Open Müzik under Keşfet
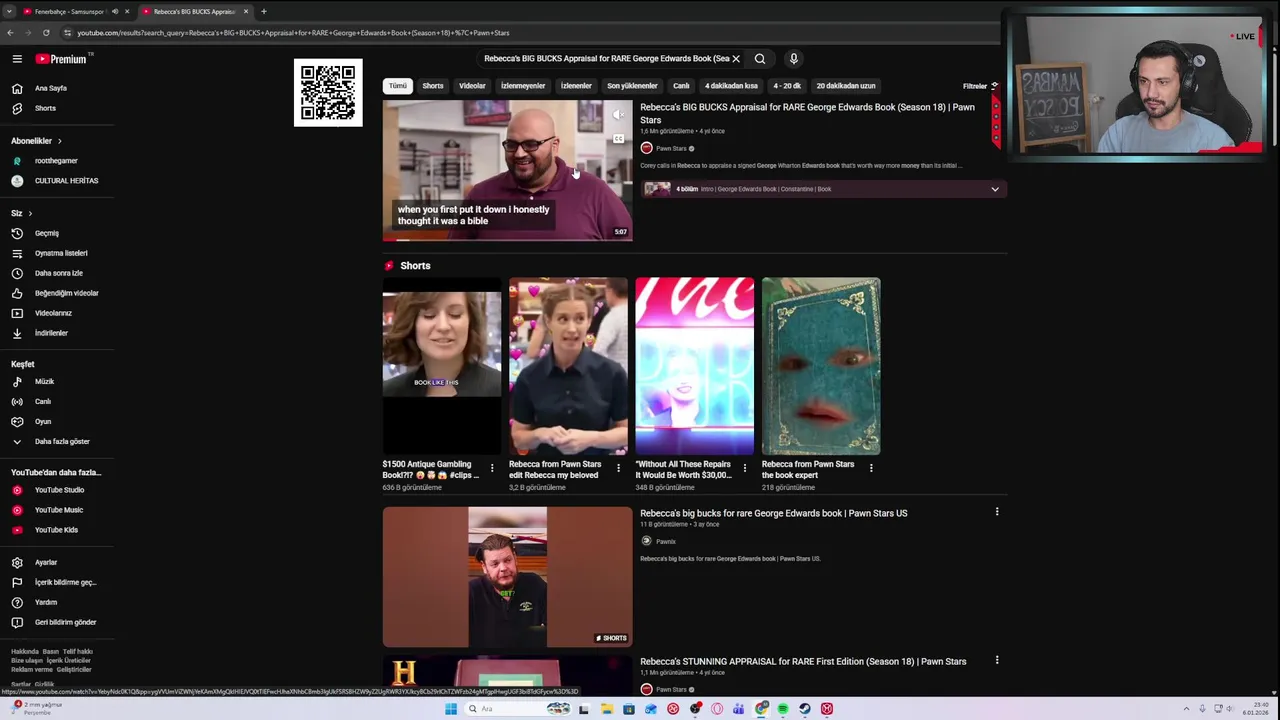1280x720 pixels. pos(44,381)
